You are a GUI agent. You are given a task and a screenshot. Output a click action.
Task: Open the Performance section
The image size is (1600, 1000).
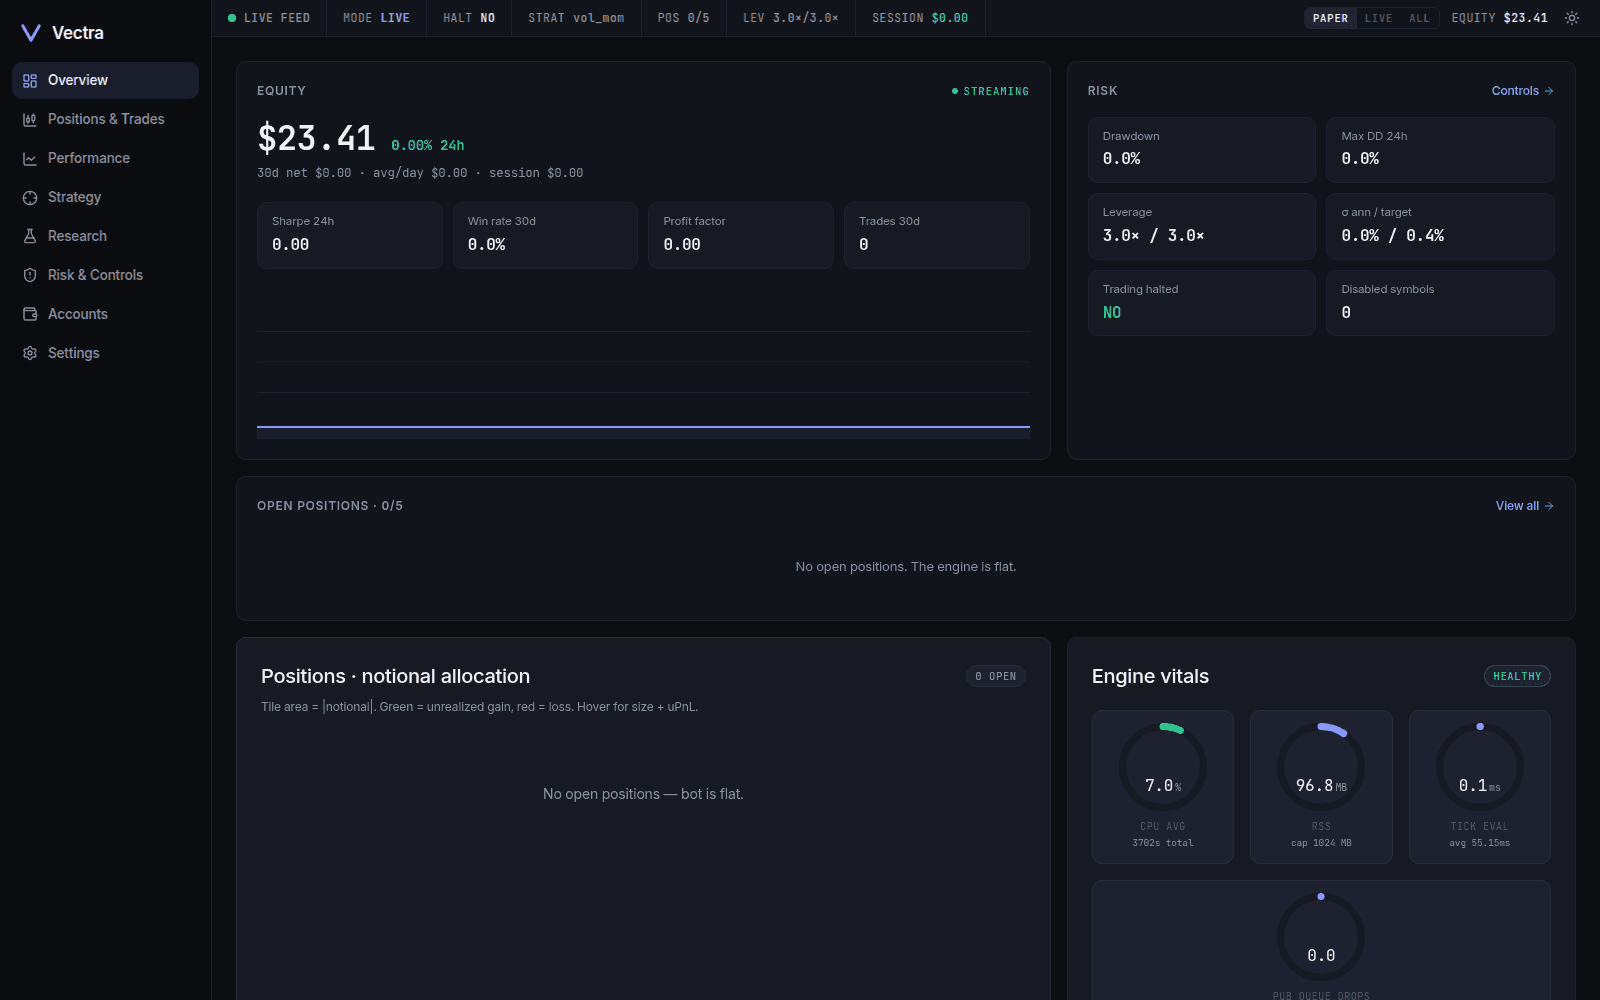pyautogui.click(x=105, y=158)
